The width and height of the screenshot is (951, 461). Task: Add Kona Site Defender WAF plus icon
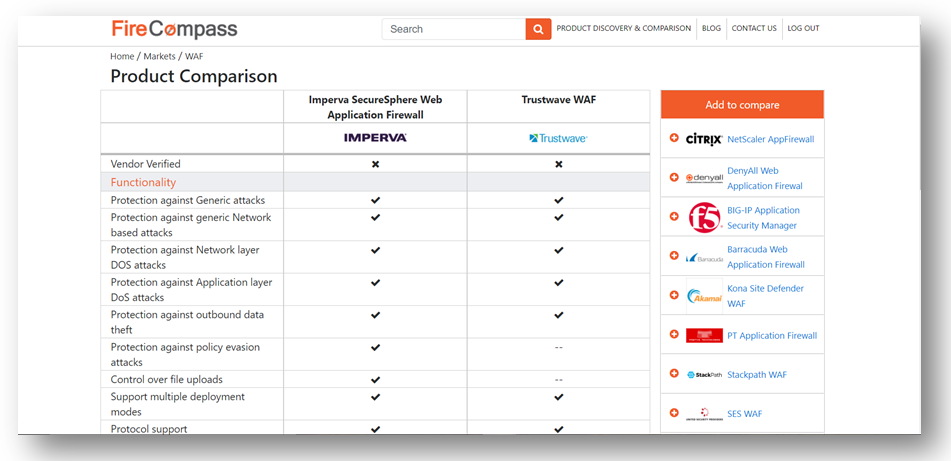(x=674, y=295)
